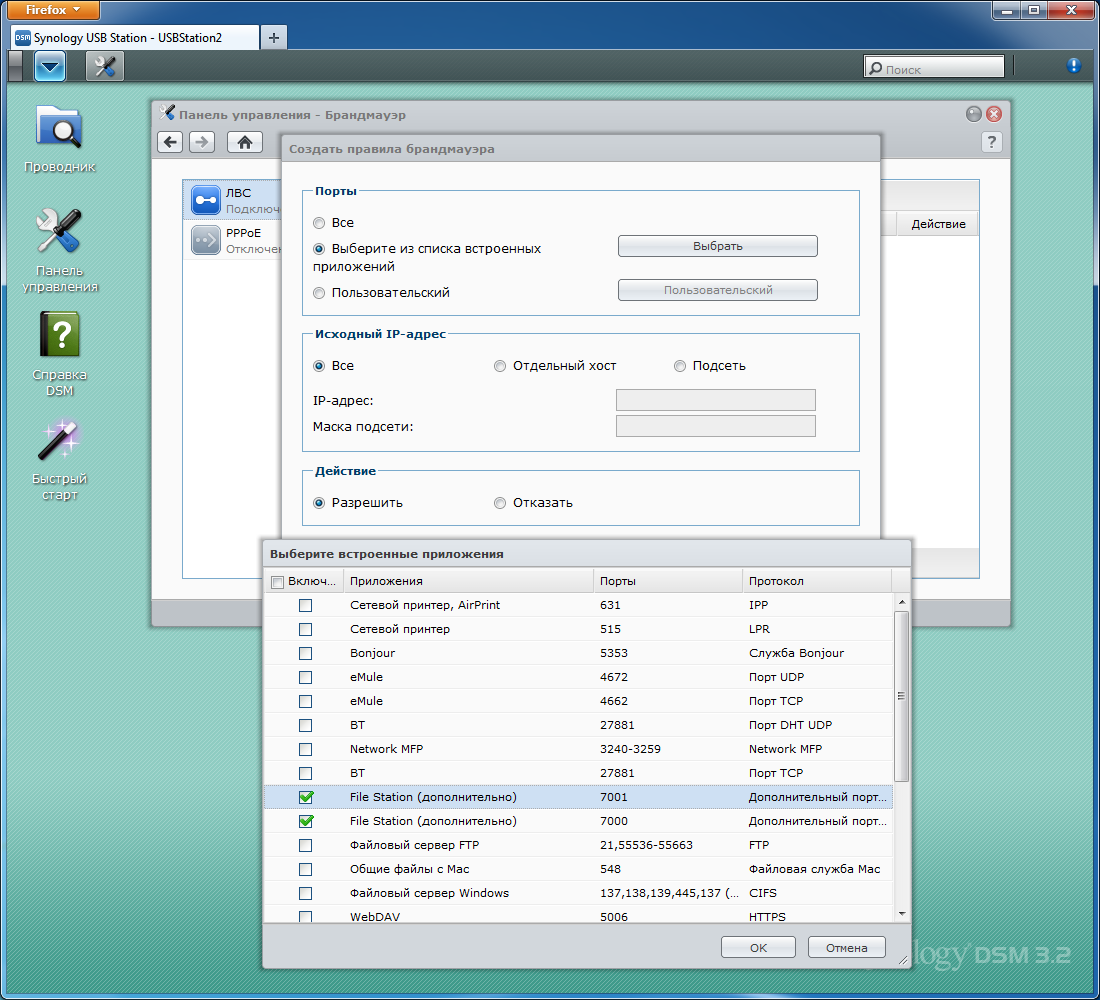The image size is (1100, 1000).
Task: Cancel with Отмена button
Action: point(846,948)
